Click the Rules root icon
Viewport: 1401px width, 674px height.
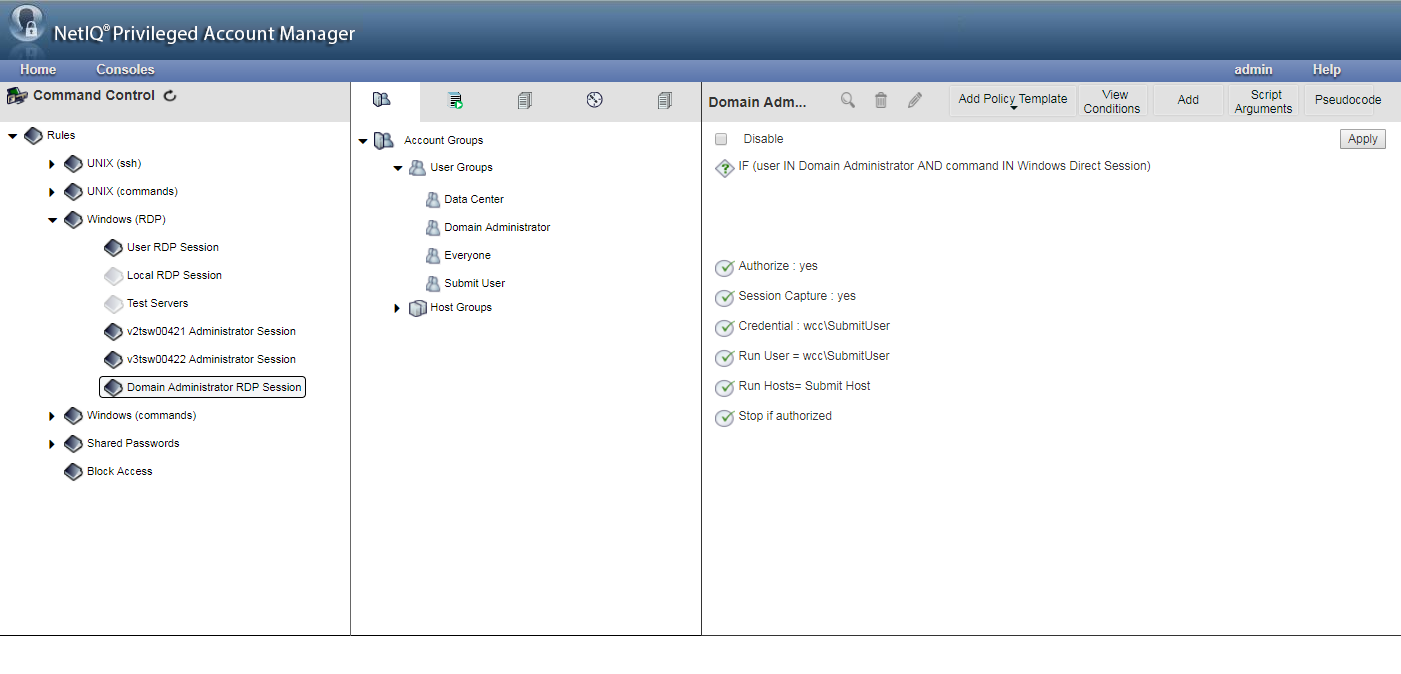tap(33, 135)
